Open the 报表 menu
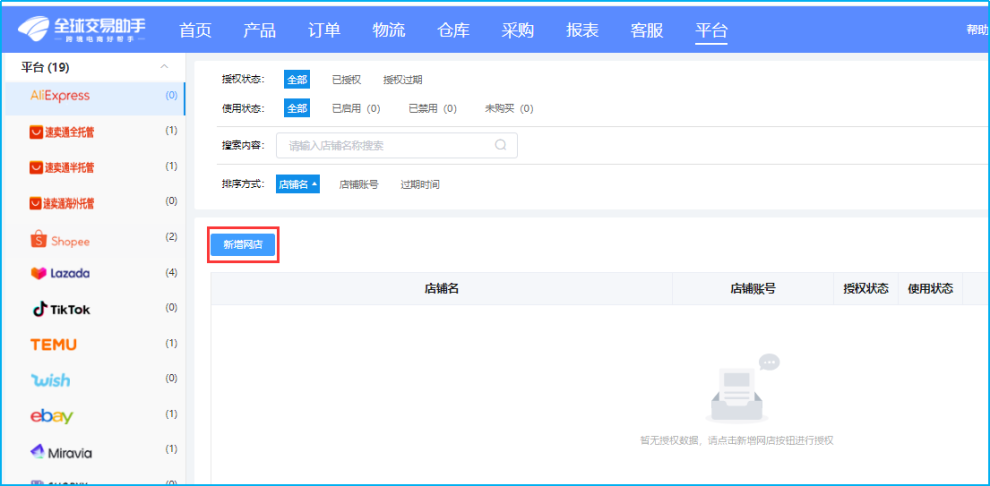 tap(582, 30)
